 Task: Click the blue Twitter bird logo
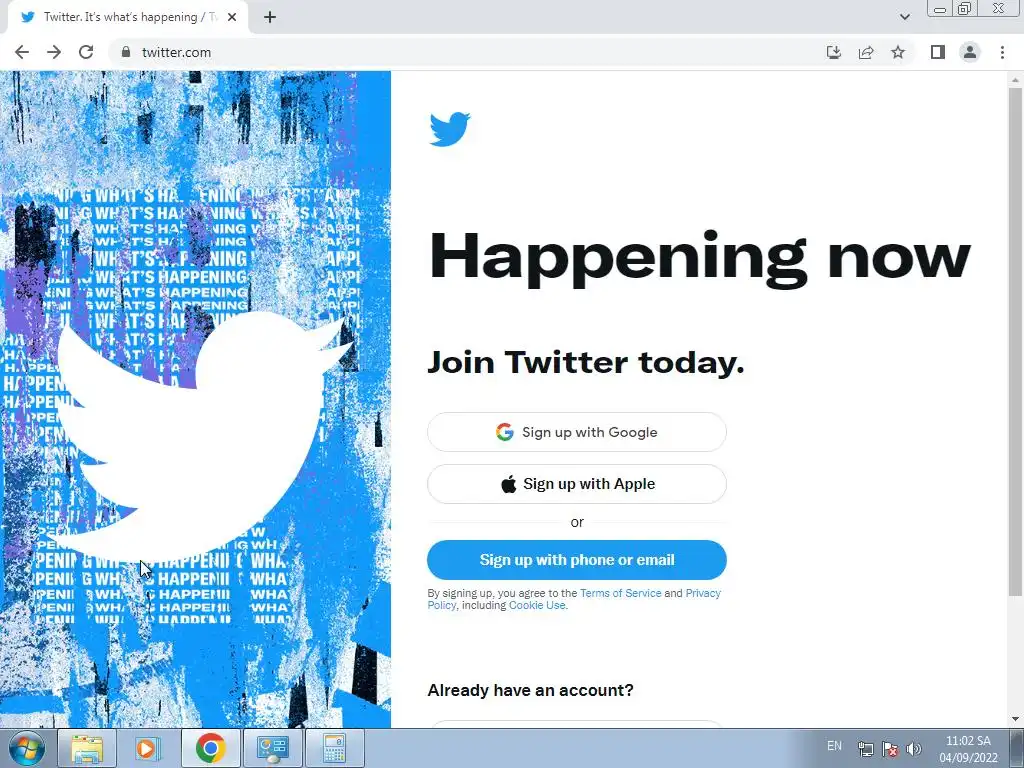(x=450, y=129)
